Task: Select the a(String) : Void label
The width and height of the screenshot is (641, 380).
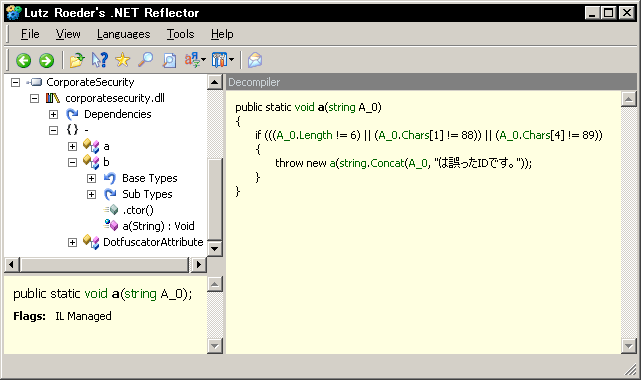Action: [x=159, y=226]
